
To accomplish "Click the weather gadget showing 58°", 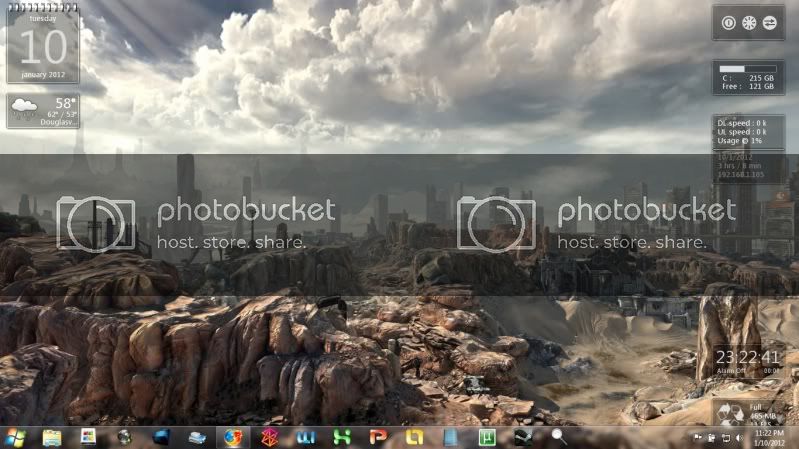I will coord(43,111).
